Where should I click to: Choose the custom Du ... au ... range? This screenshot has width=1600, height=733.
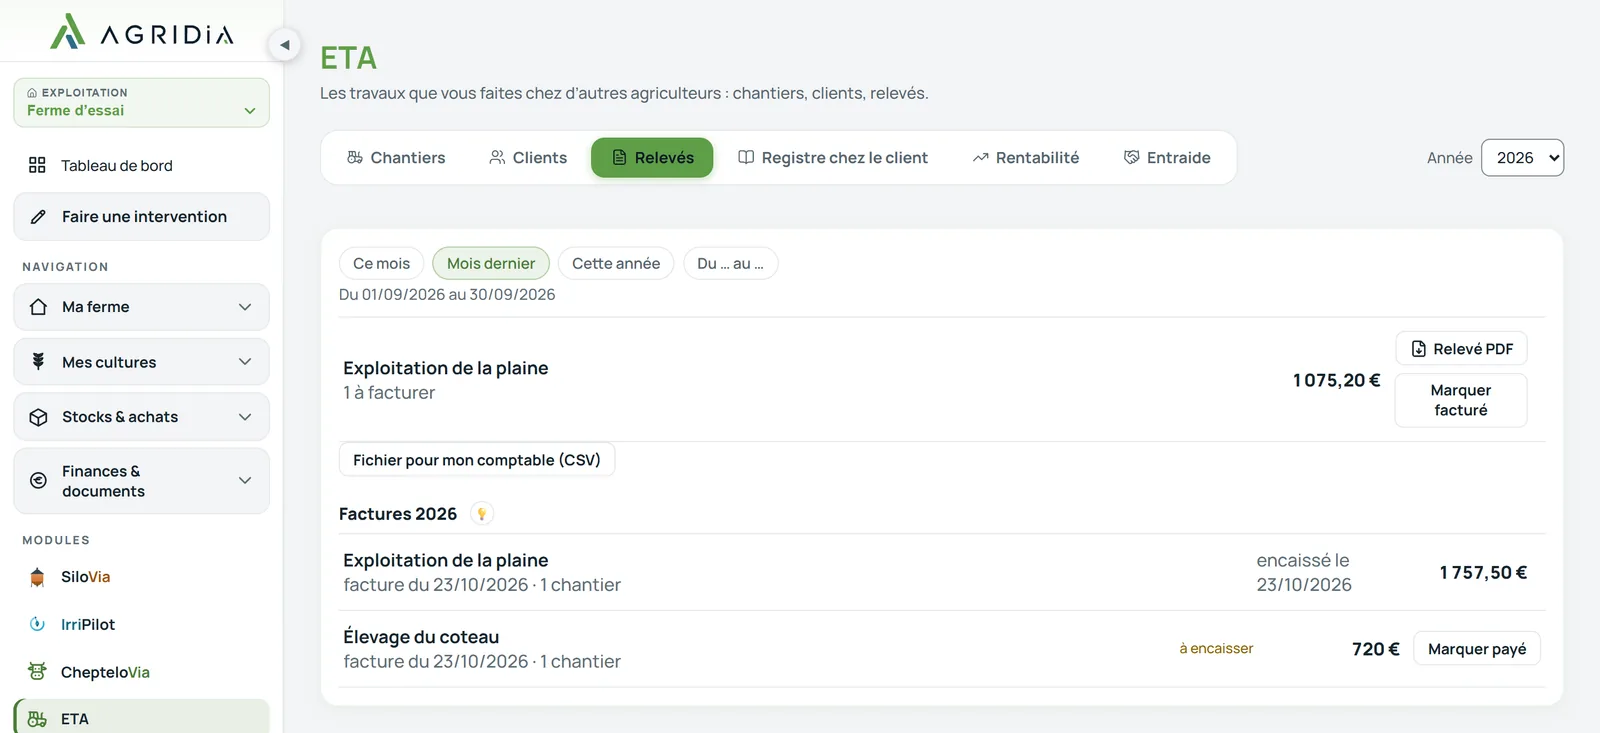730,264
